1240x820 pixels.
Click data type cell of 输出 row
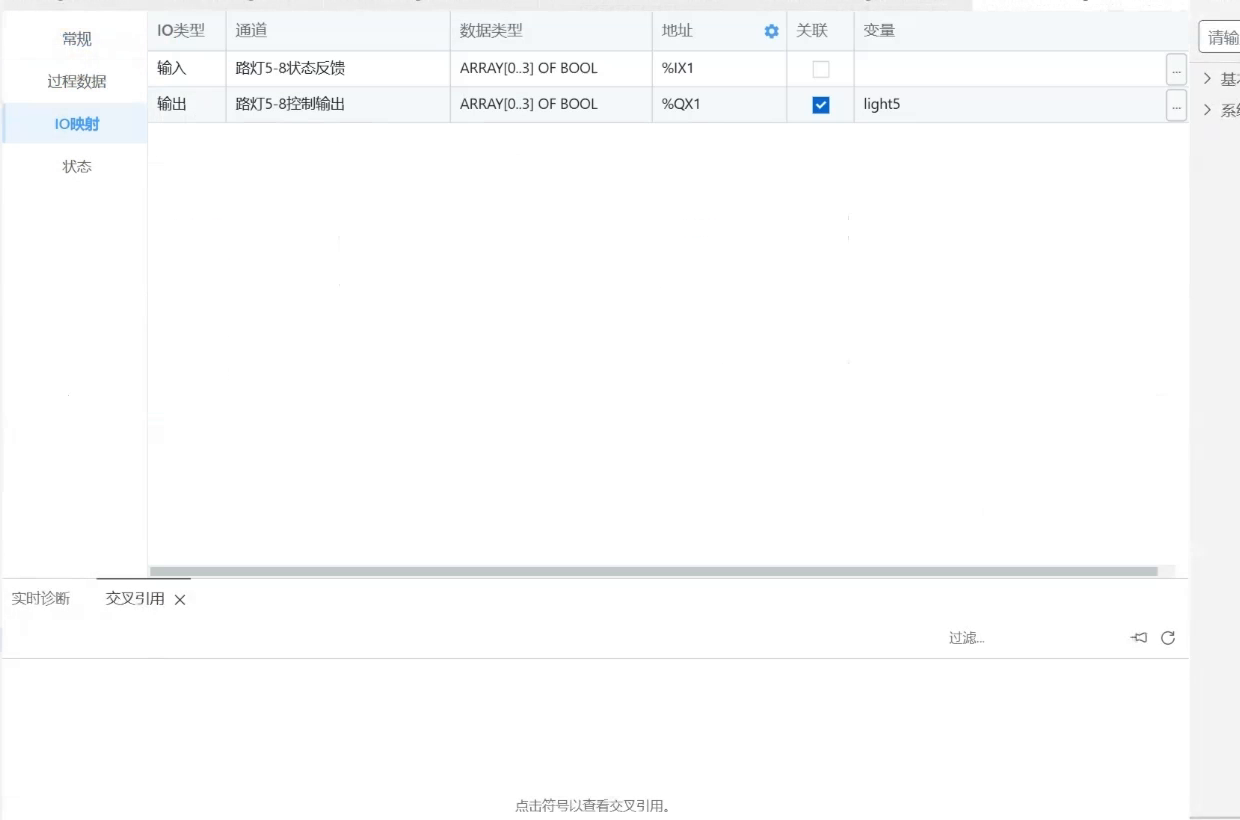[x=551, y=105]
